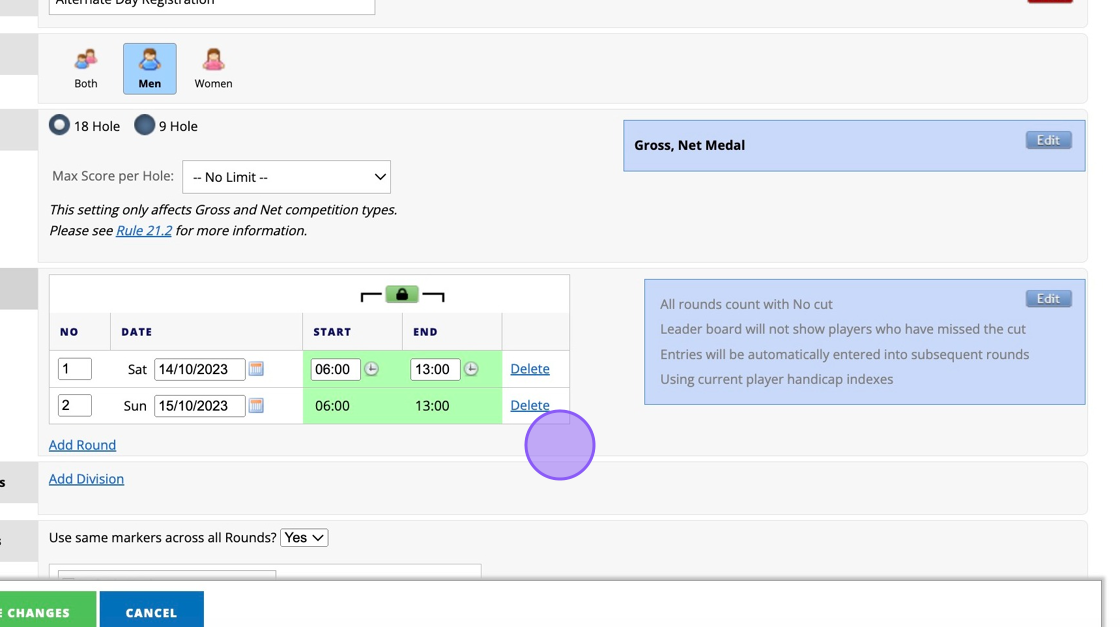Click the Gross, Net Medal text
The width and height of the screenshot is (1120, 627).
tap(689, 145)
